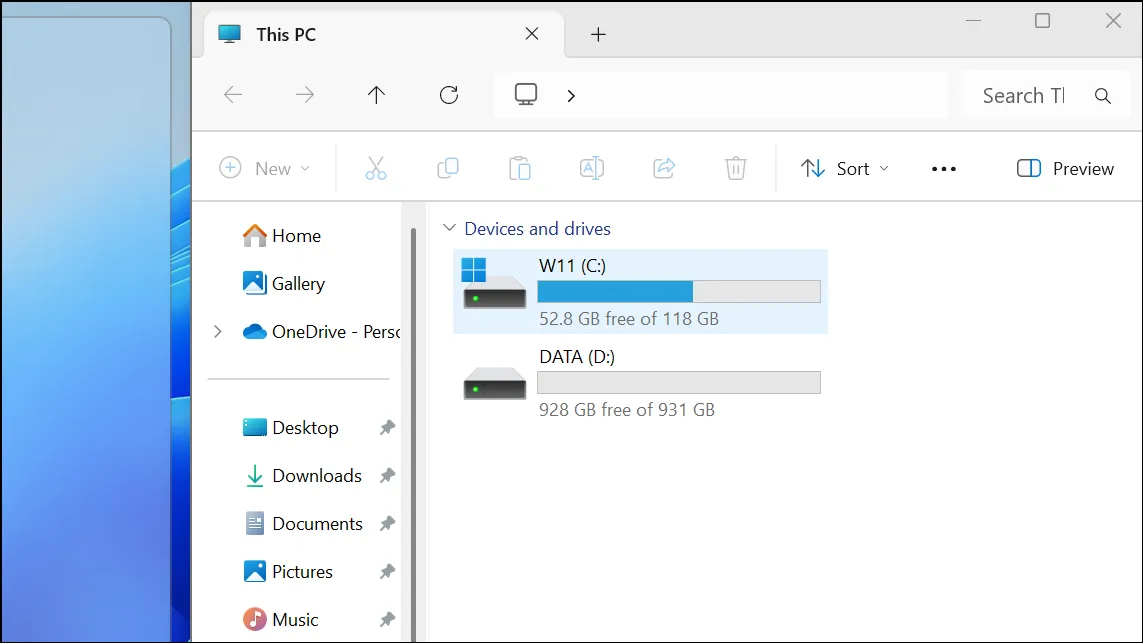Screen dimensions: 1143x643
Task: Minimize the File Explorer window
Action: point(973,20)
